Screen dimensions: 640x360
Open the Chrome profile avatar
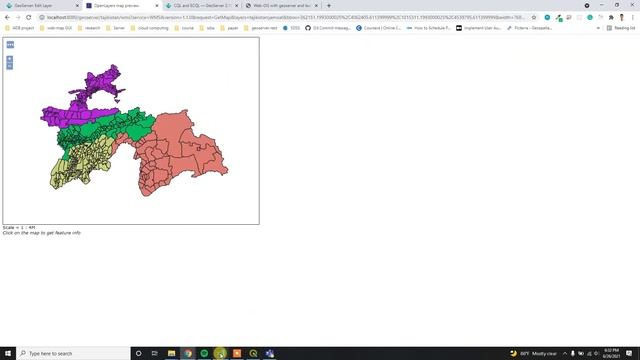coord(622,18)
